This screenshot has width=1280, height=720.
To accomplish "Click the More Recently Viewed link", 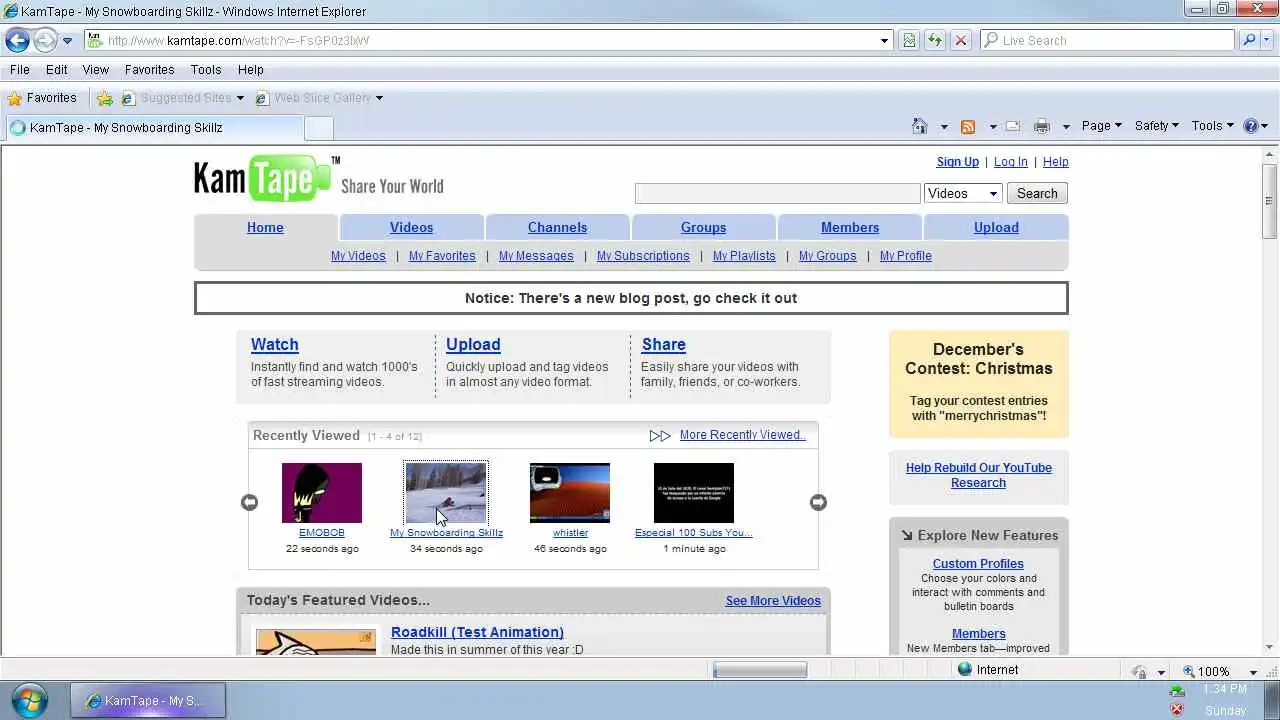I will (742, 435).
